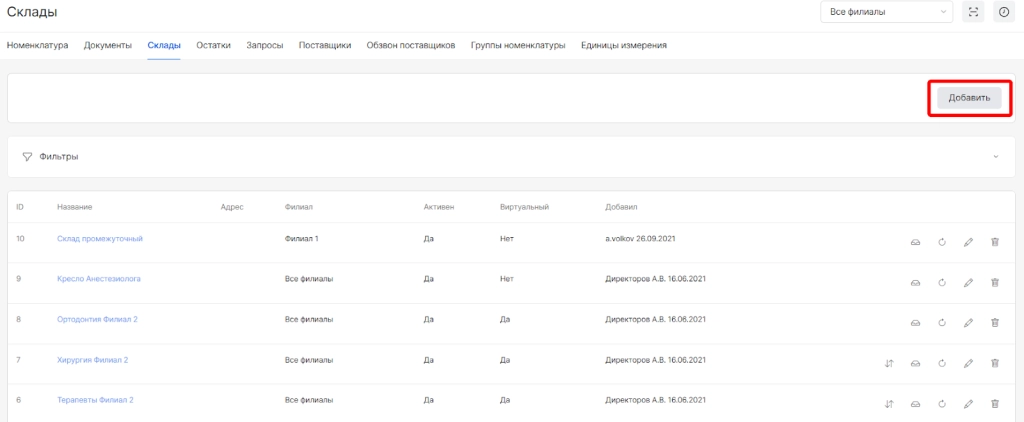Click transfer arrows icon for Хирургия Филиал 2
Image resolution: width=1024 pixels, height=422 pixels.
point(889,363)
